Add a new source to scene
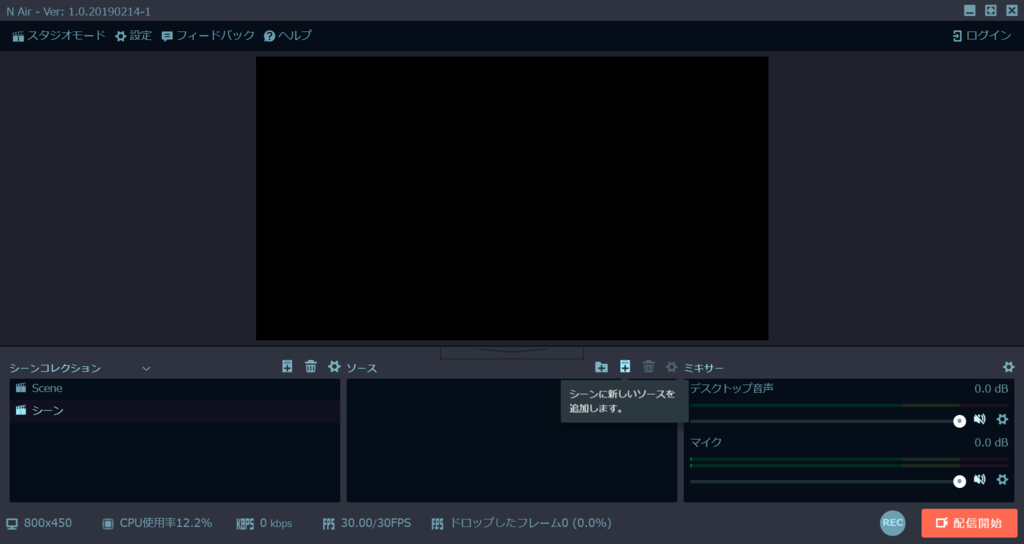This screenshot has height=544, width=1024. [x=625, y=366]
